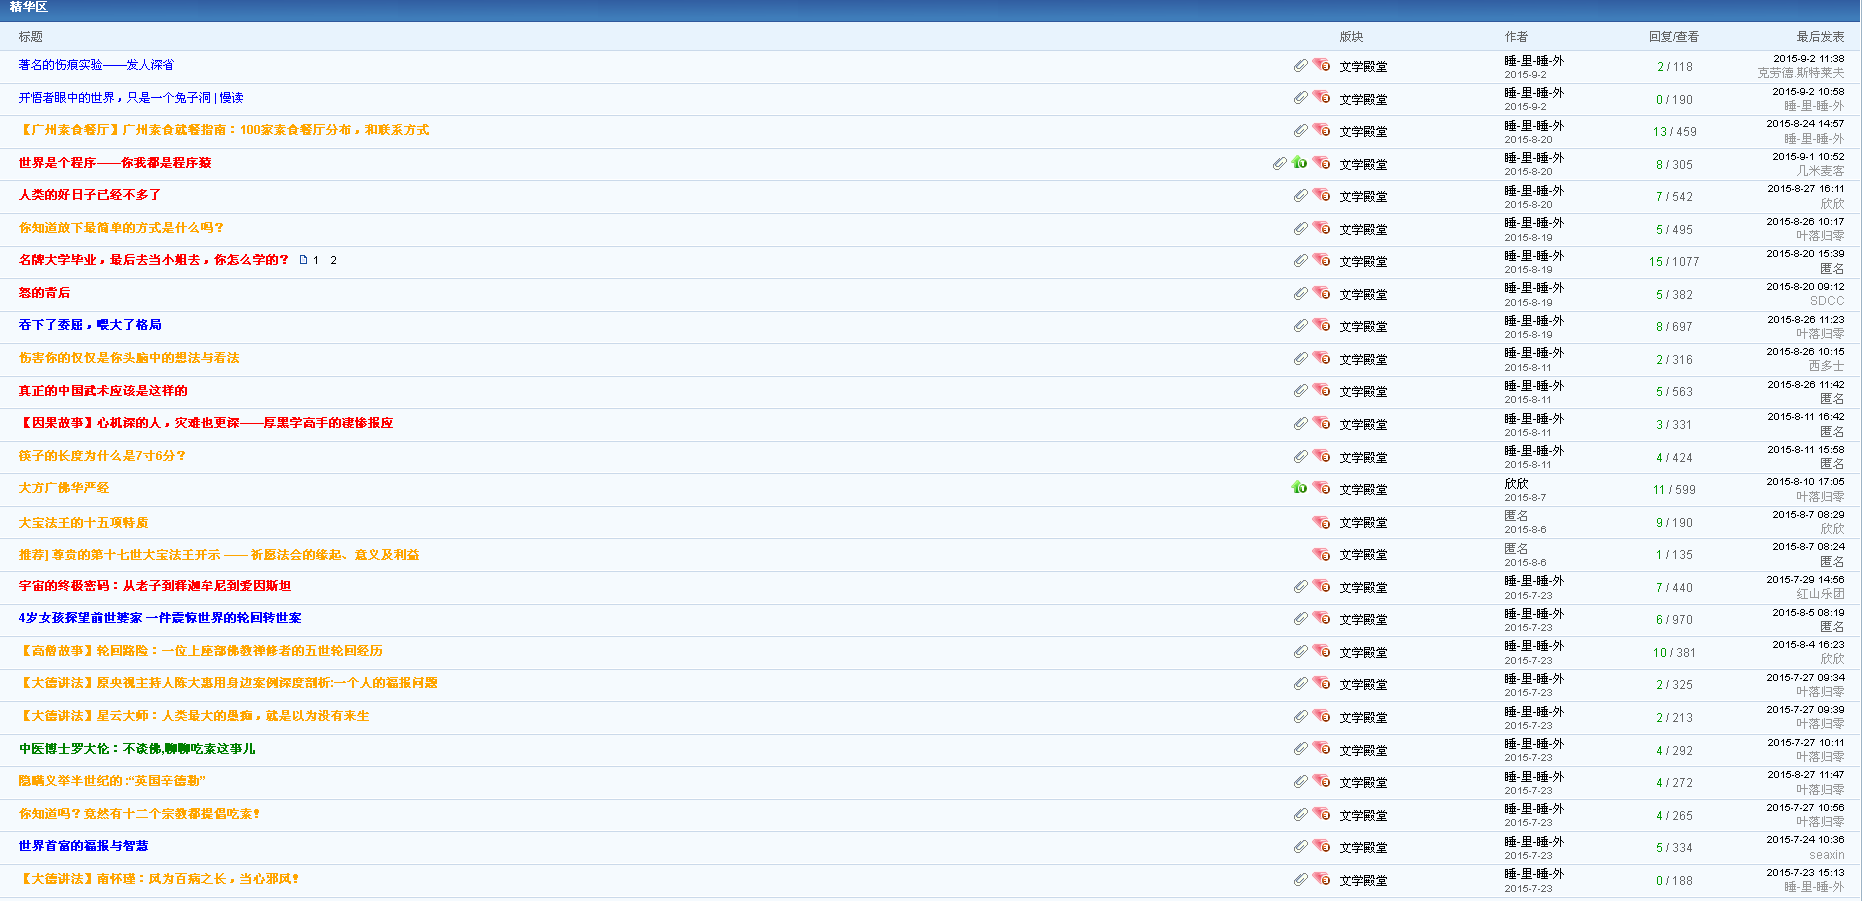Image resolution: width=1870 pixels, height=901 pixels.
Task: Click the 15 replies count link
Action: (x=1656, y=262)
